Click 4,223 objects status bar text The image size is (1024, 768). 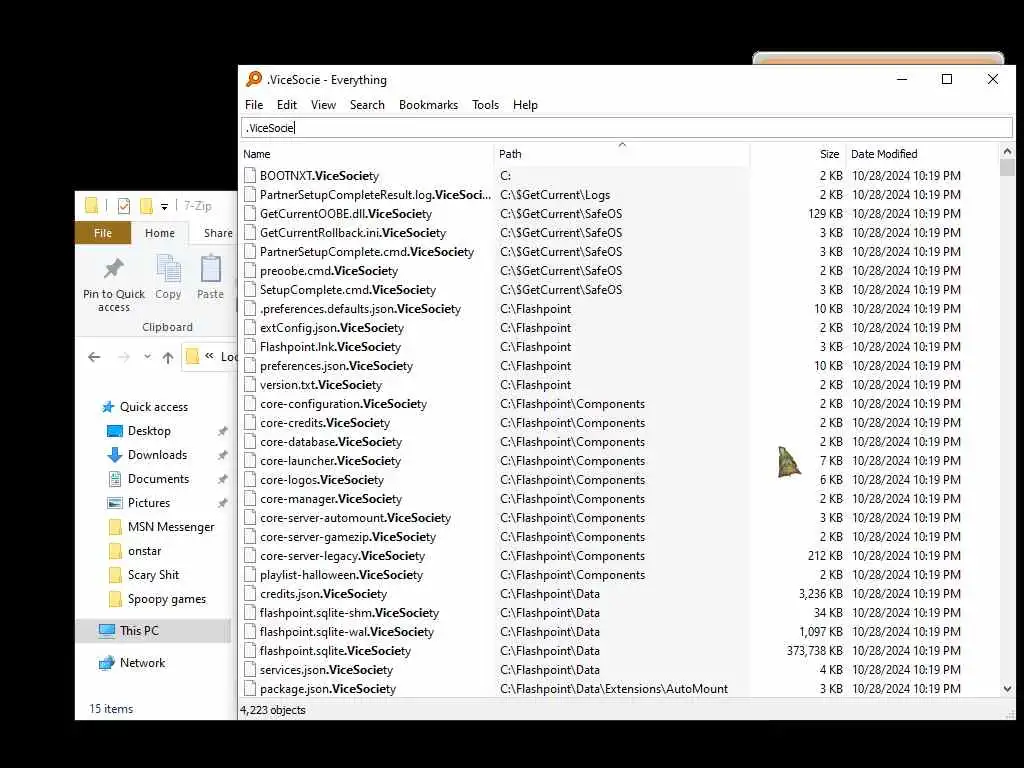[272, 710]
